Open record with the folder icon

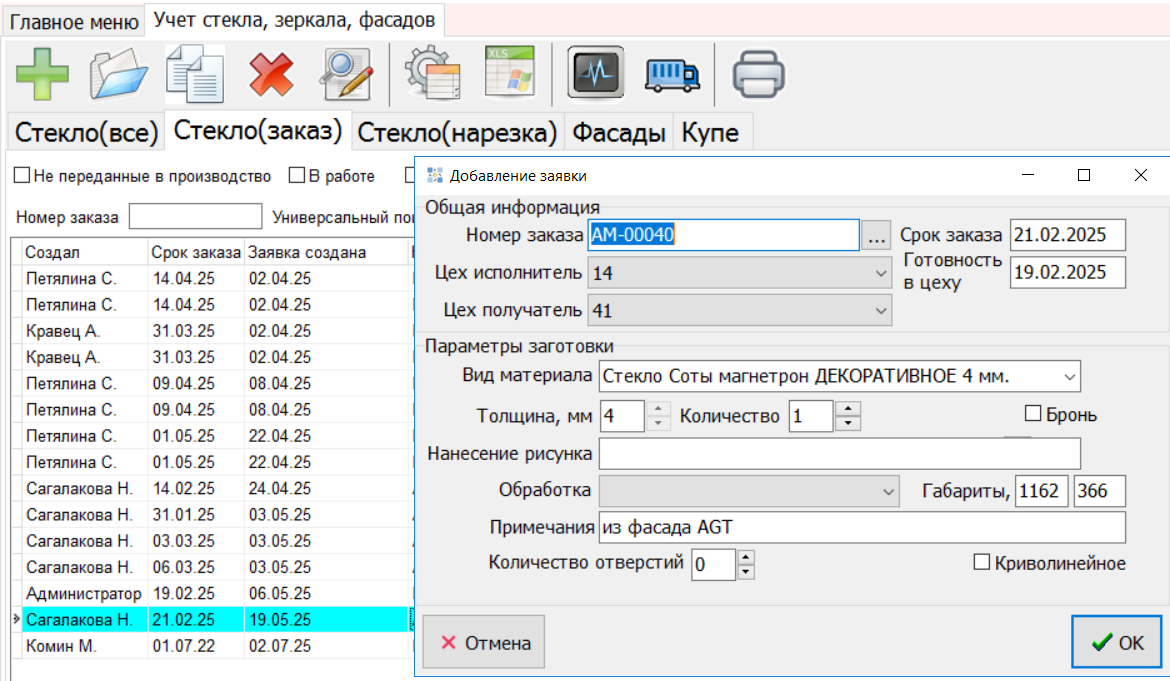(x=119, y=74)
